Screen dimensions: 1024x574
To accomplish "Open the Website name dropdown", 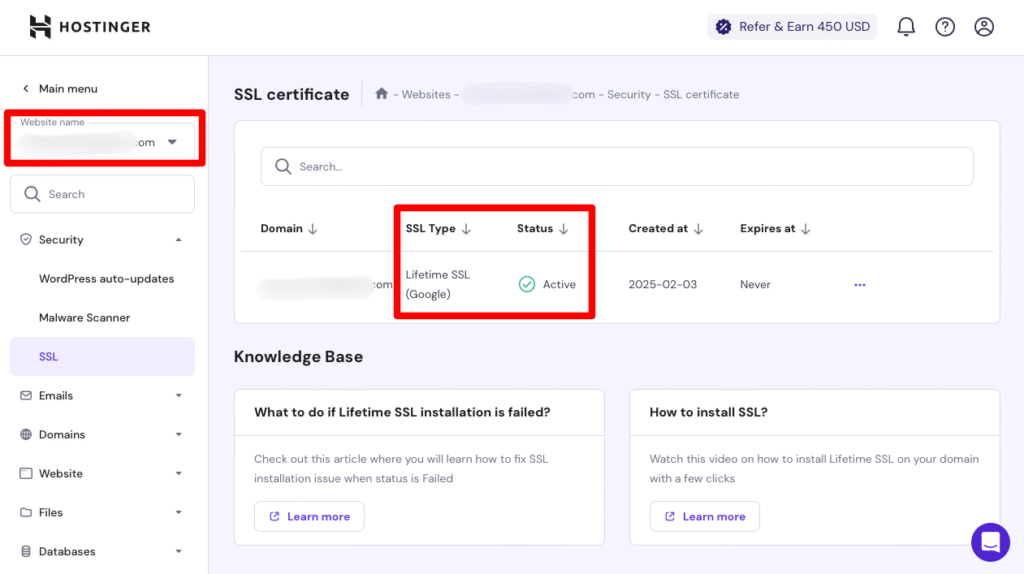I will pyautogui.click(x=172, y=142).
